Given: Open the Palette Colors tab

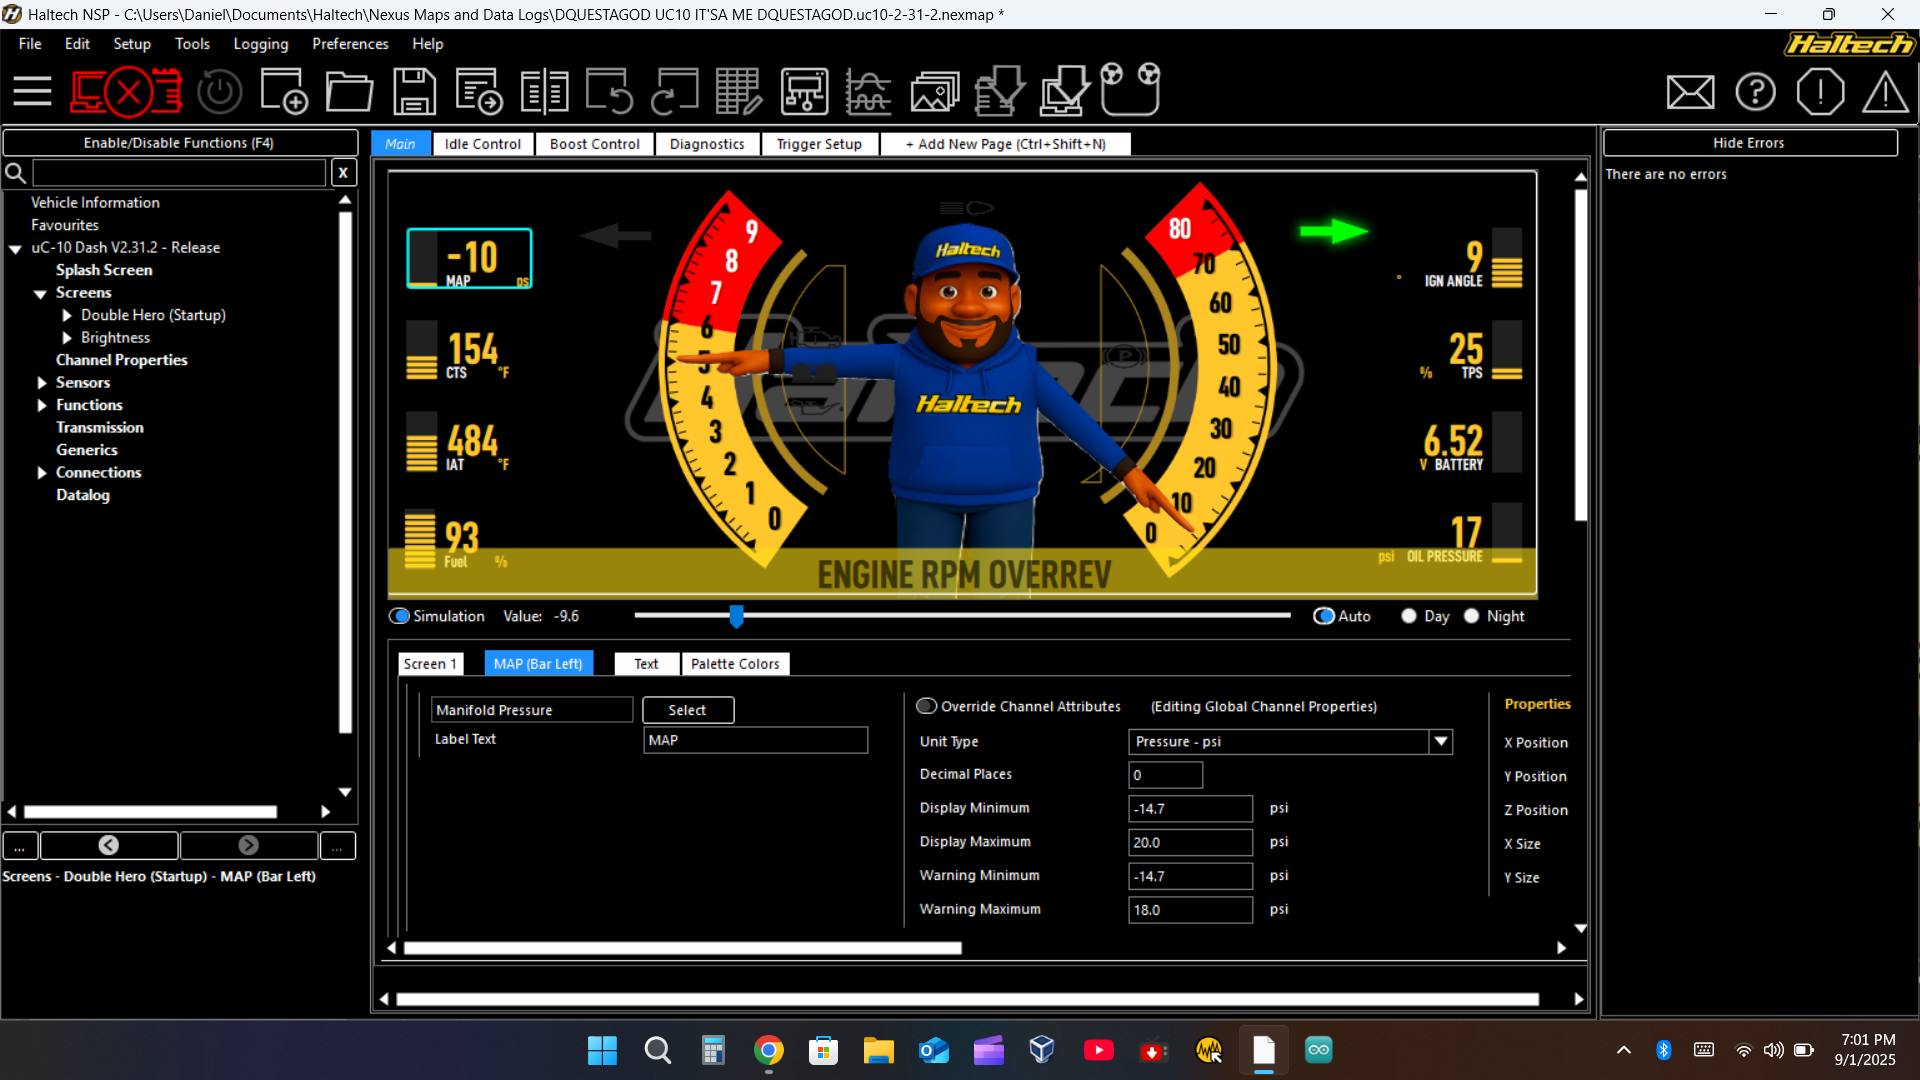Looking at the screenshot, I should pyautogui.click(x=735, y=664).
